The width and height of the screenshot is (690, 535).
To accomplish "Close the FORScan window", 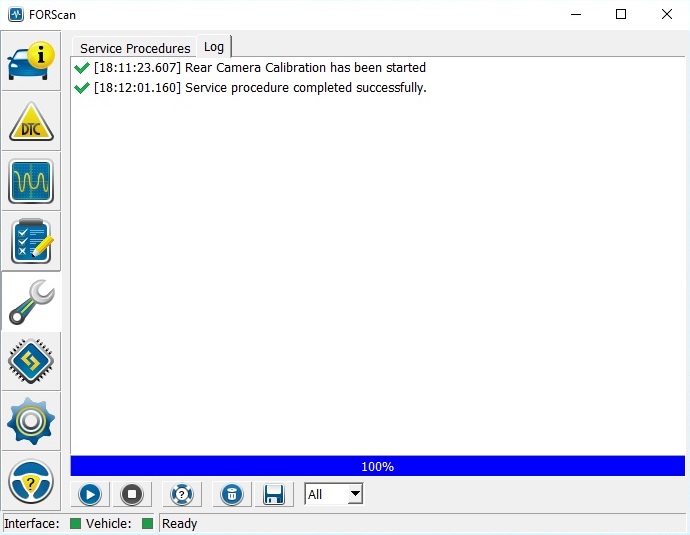I will [667, 15].
